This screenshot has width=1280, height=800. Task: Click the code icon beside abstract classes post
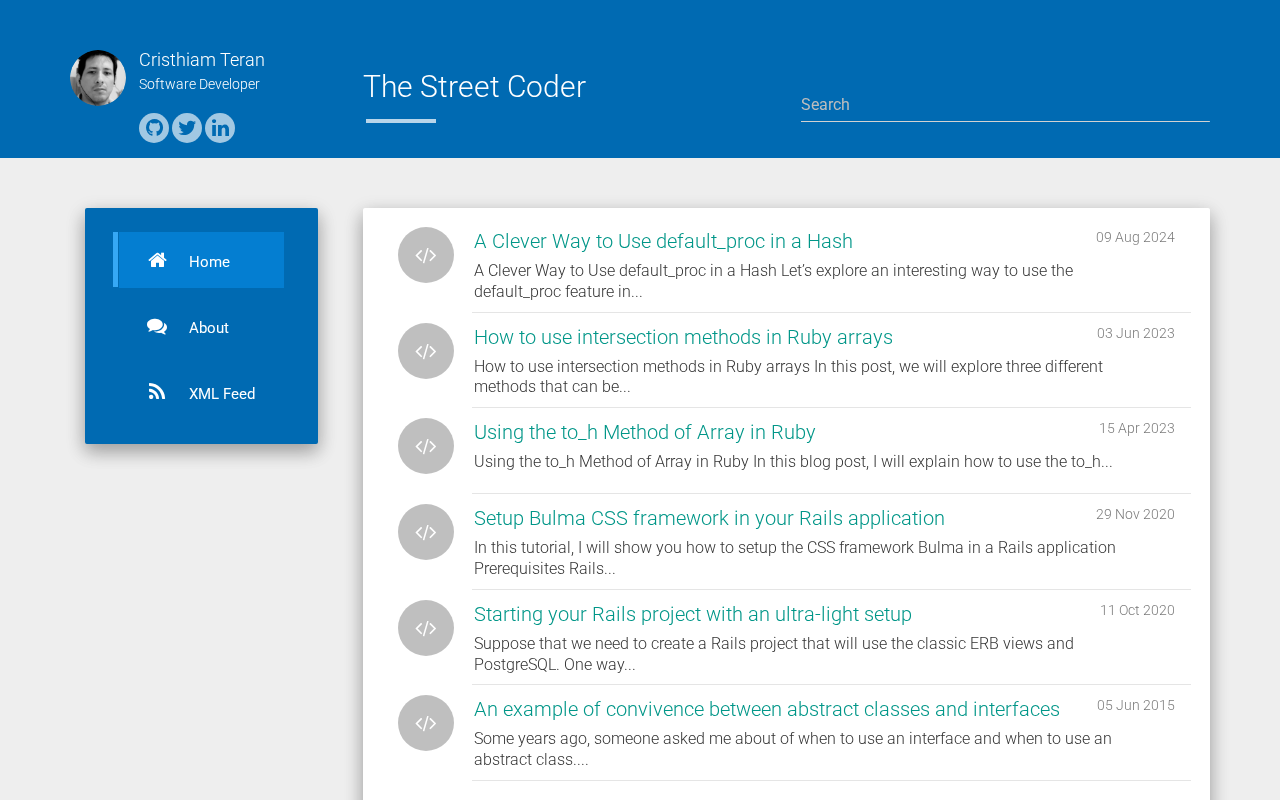pyautogui.click(x=426, y=723)
